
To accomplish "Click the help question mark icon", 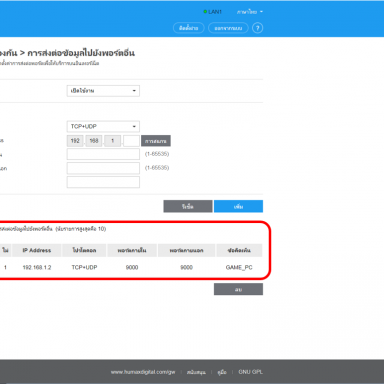I will (257, 28).
